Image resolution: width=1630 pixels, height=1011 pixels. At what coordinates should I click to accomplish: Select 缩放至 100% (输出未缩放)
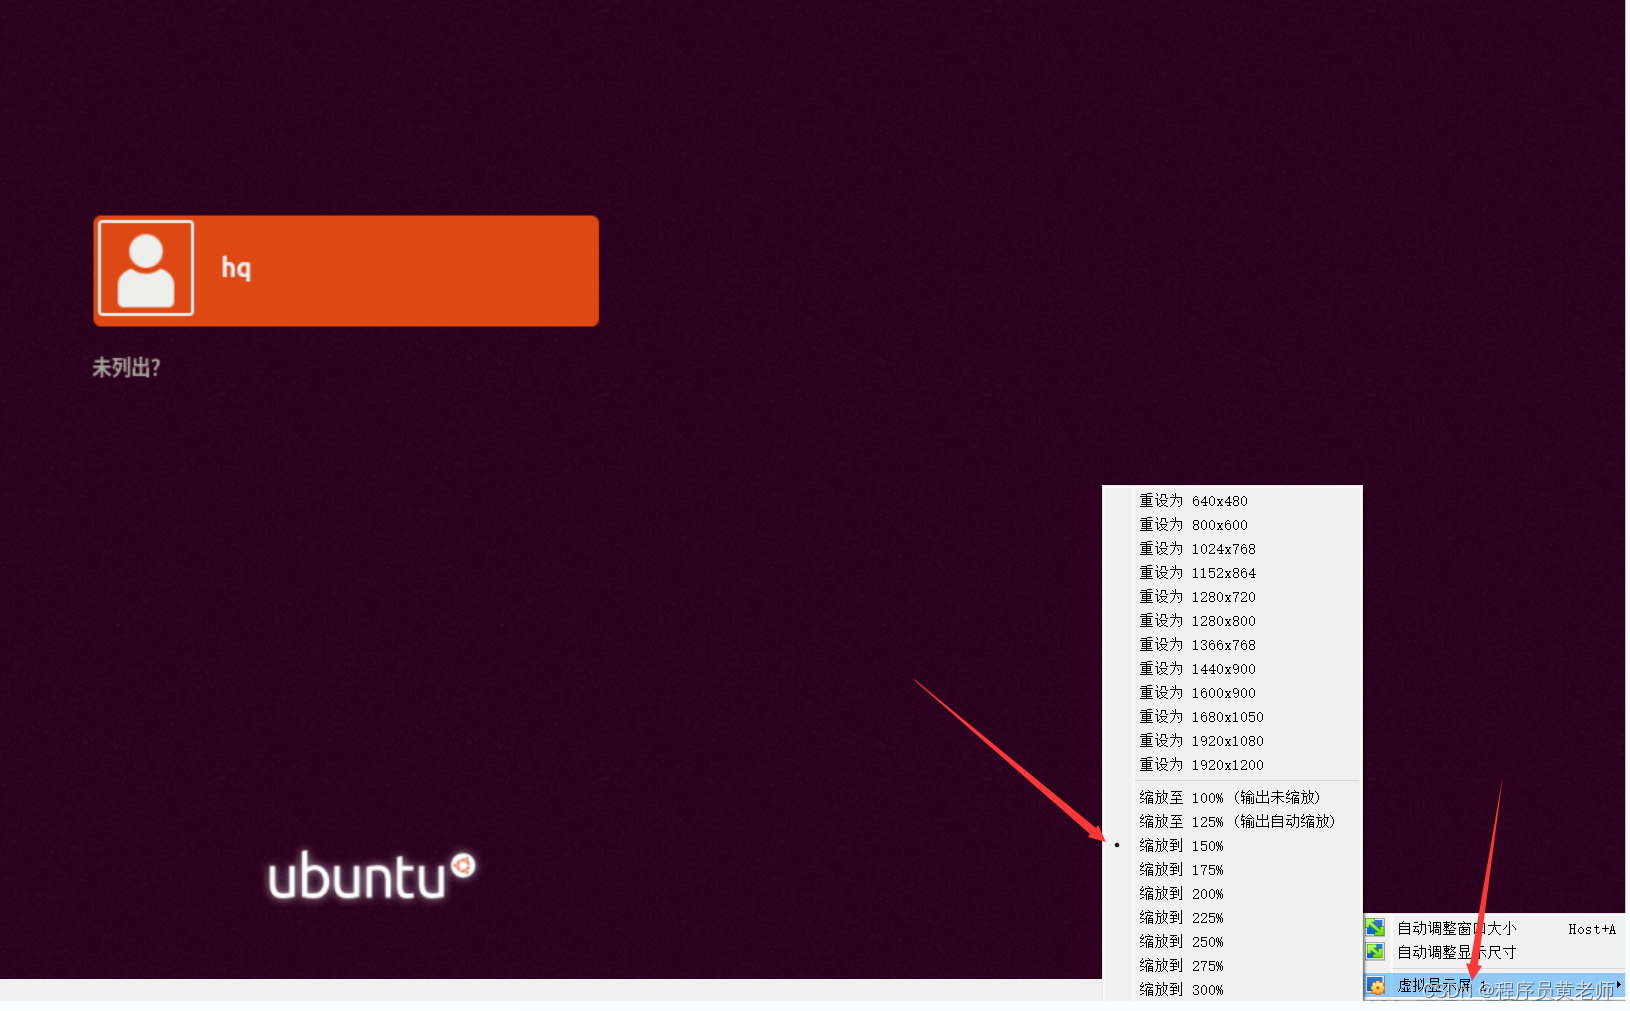(x=1232, y=798)
